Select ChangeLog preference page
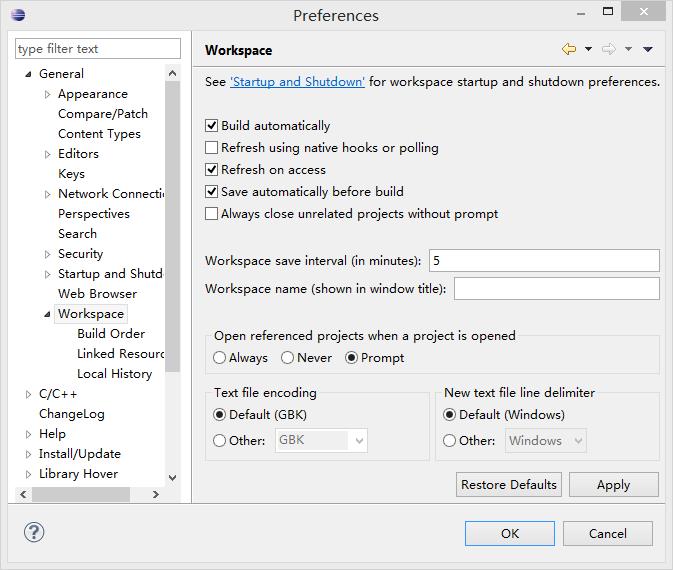Image resolution: width=673 pixels, height=570 pixels. [x=72, y=414]
